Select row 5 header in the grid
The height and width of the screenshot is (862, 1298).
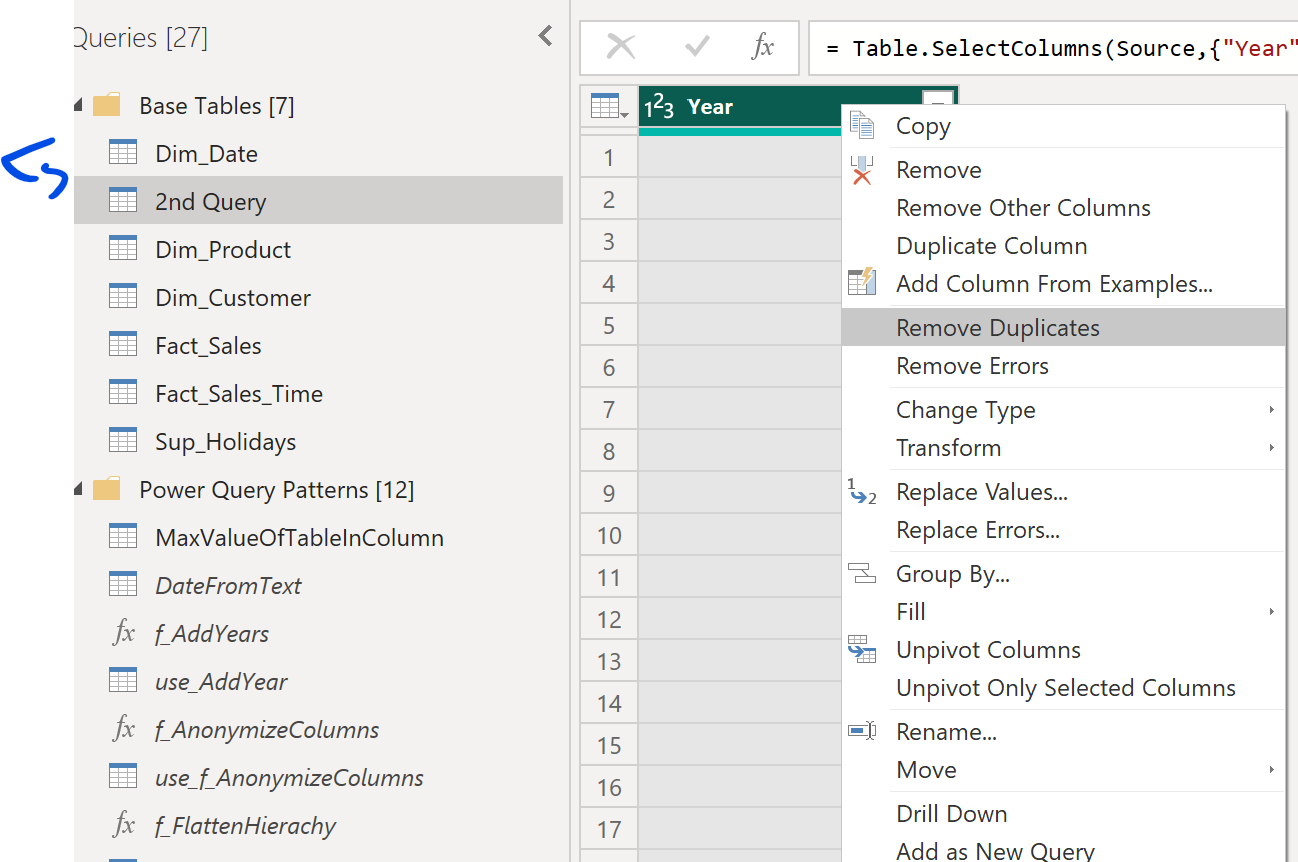click(x=609, y=326)
